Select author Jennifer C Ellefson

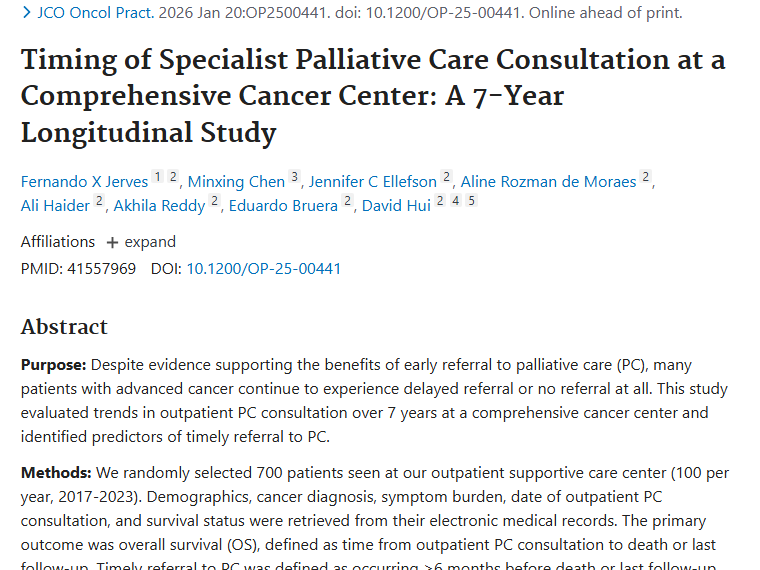pos(372,181)
